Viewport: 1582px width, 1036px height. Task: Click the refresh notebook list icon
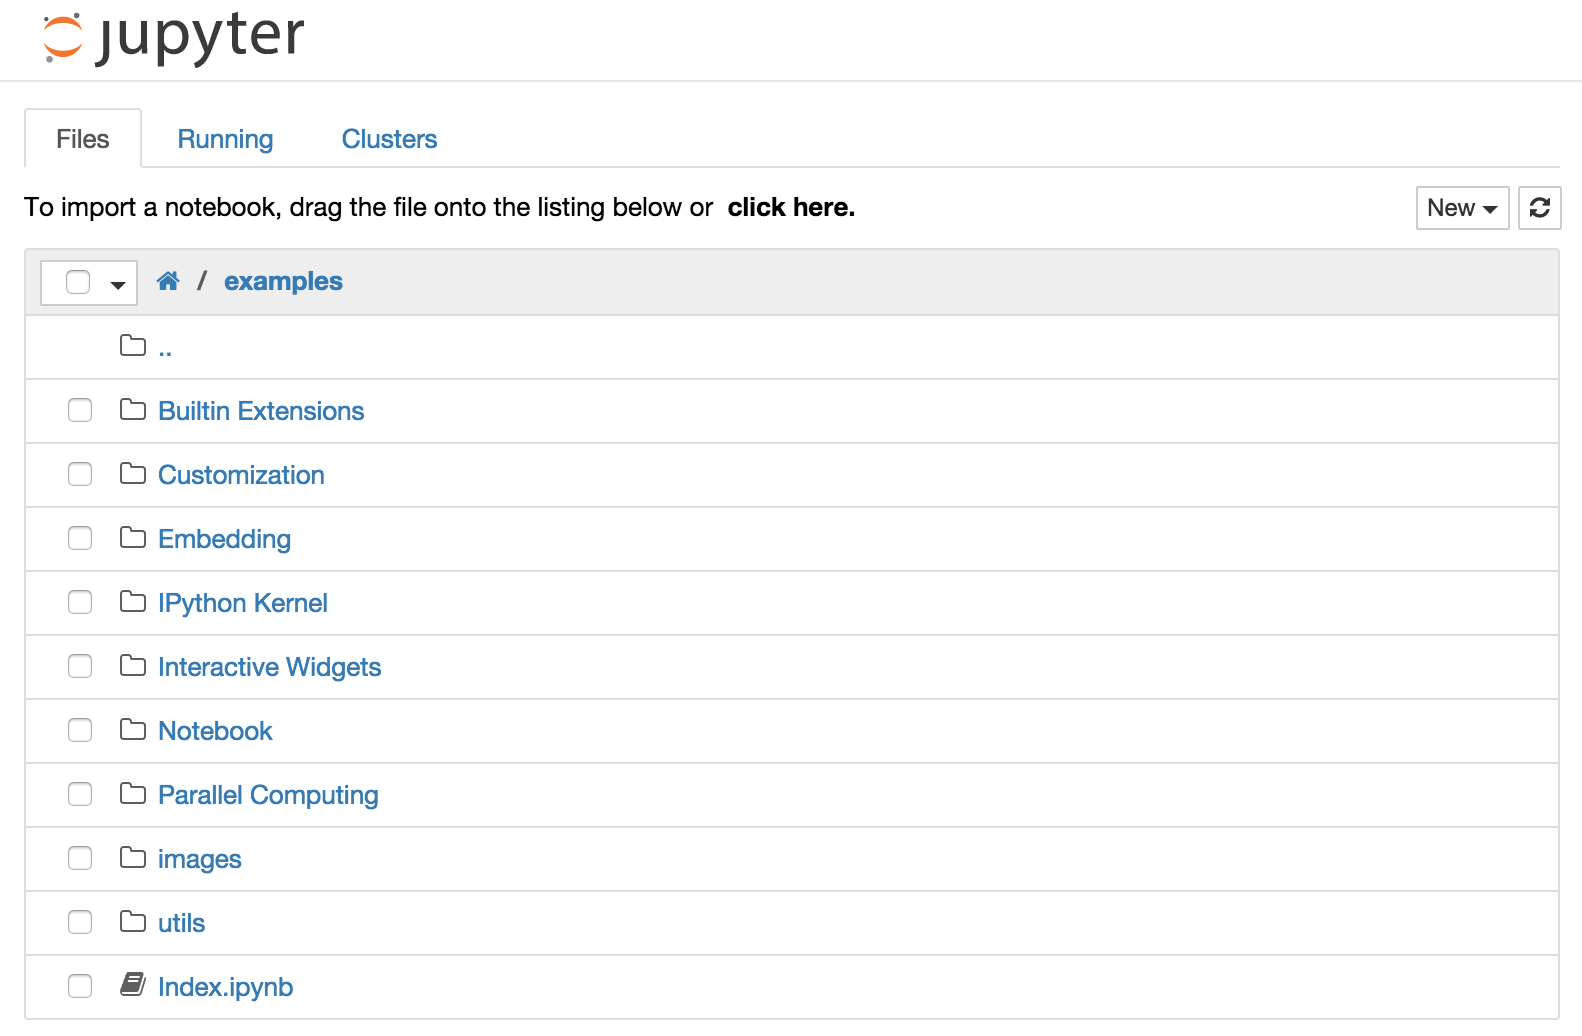pyautogui.click(x=1539, y=208)
